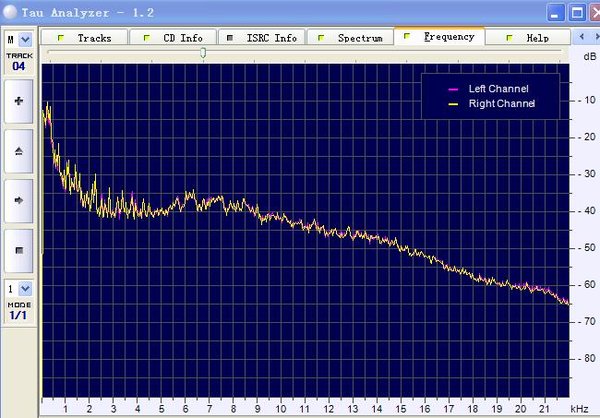The image size is (600, 418).
Task: Click the gray icon on ISRC Info tab
Action: click(x=230, y=38)
